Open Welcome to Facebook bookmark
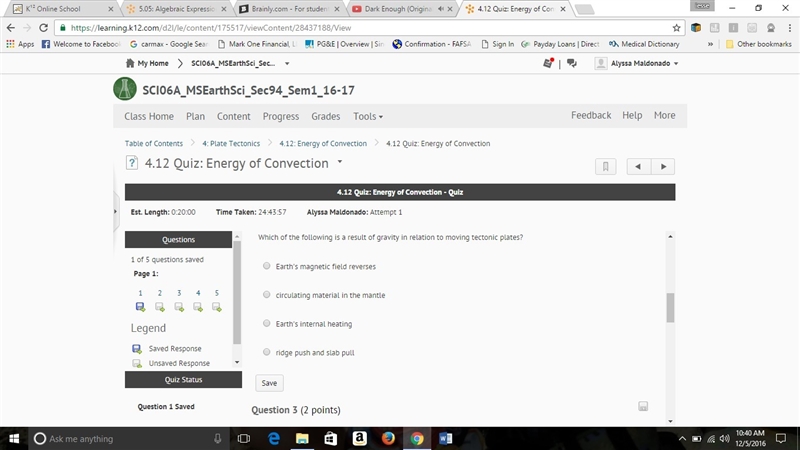The image size is (800, 450). 81,44
